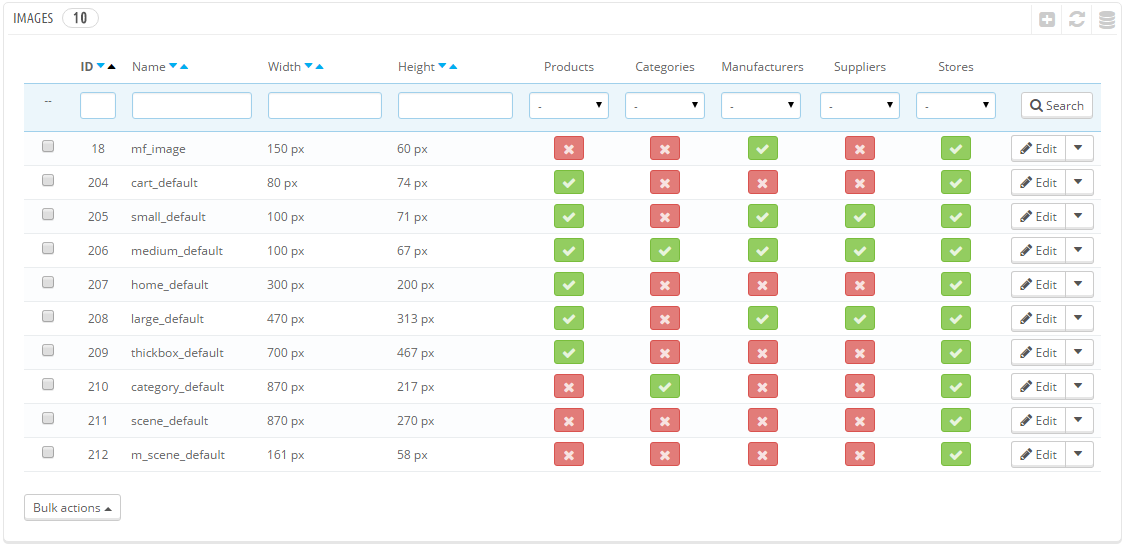
Task: Open the Products filter dropdown
Action: pos(569,106)
